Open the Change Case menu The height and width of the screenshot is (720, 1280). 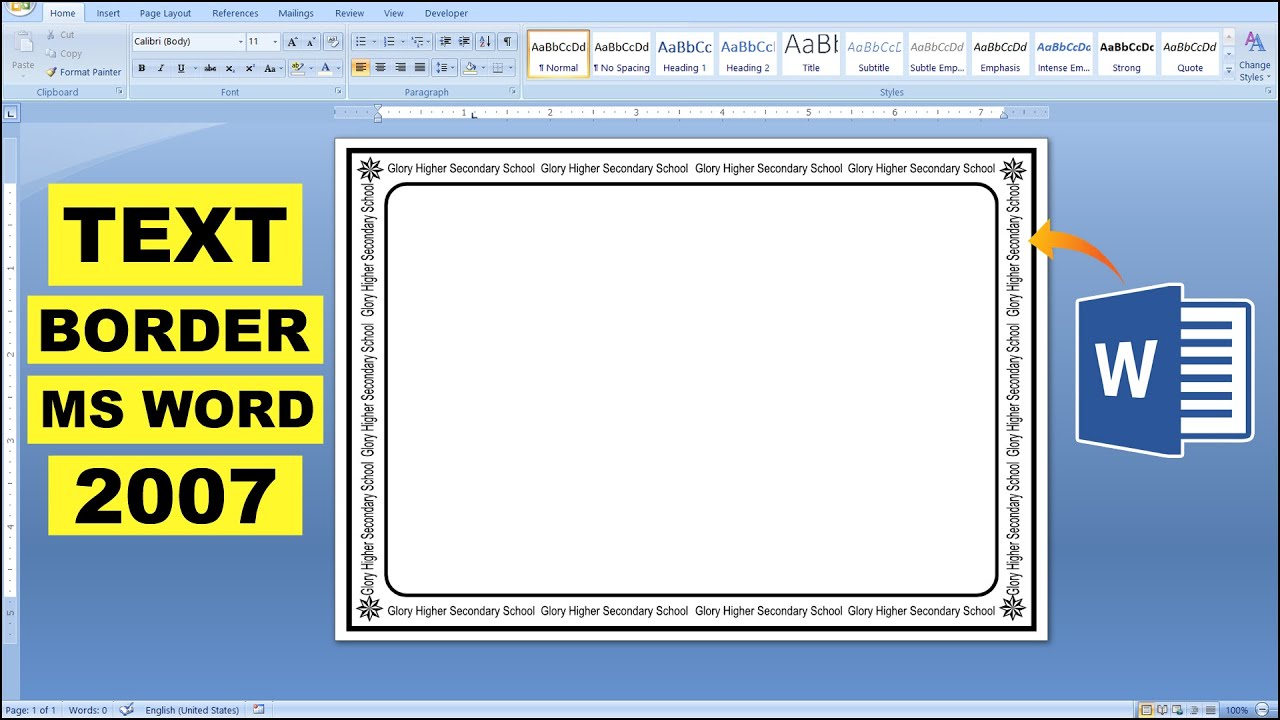[x=272, y=68]
